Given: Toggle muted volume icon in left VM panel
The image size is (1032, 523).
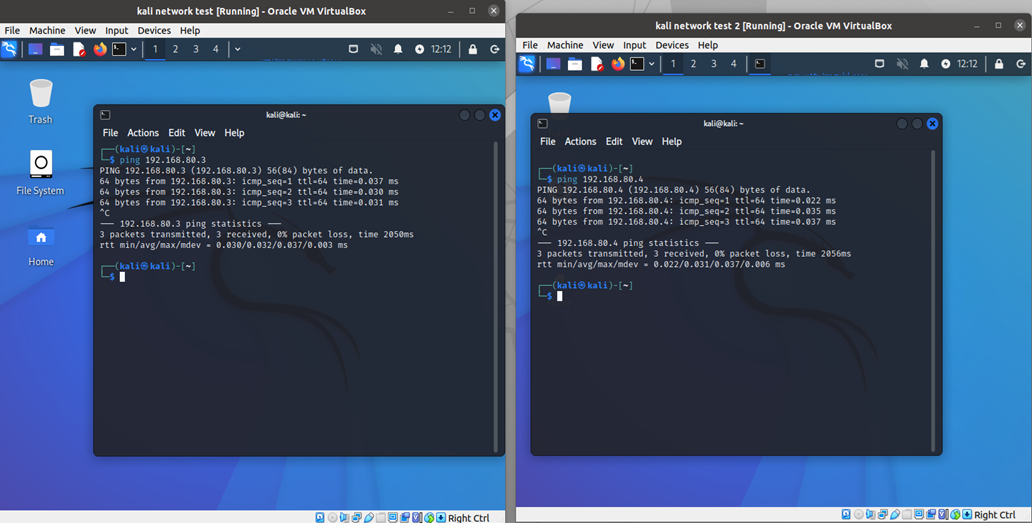Looking at the screenshot, I should (x=377, y=49).
